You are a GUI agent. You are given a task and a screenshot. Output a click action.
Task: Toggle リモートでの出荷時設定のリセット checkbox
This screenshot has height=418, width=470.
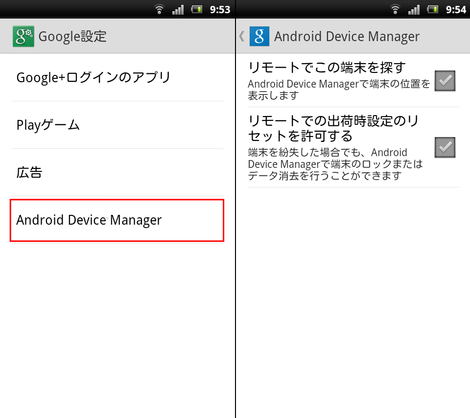[445, 147]
